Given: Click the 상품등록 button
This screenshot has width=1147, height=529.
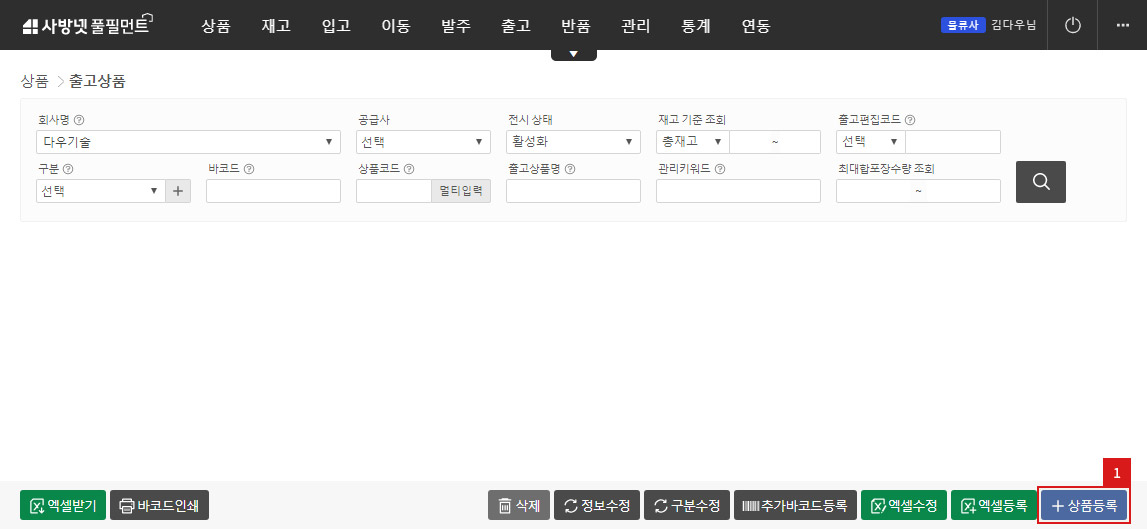Looking at the screenshot, I should (x=1084, y=505).
